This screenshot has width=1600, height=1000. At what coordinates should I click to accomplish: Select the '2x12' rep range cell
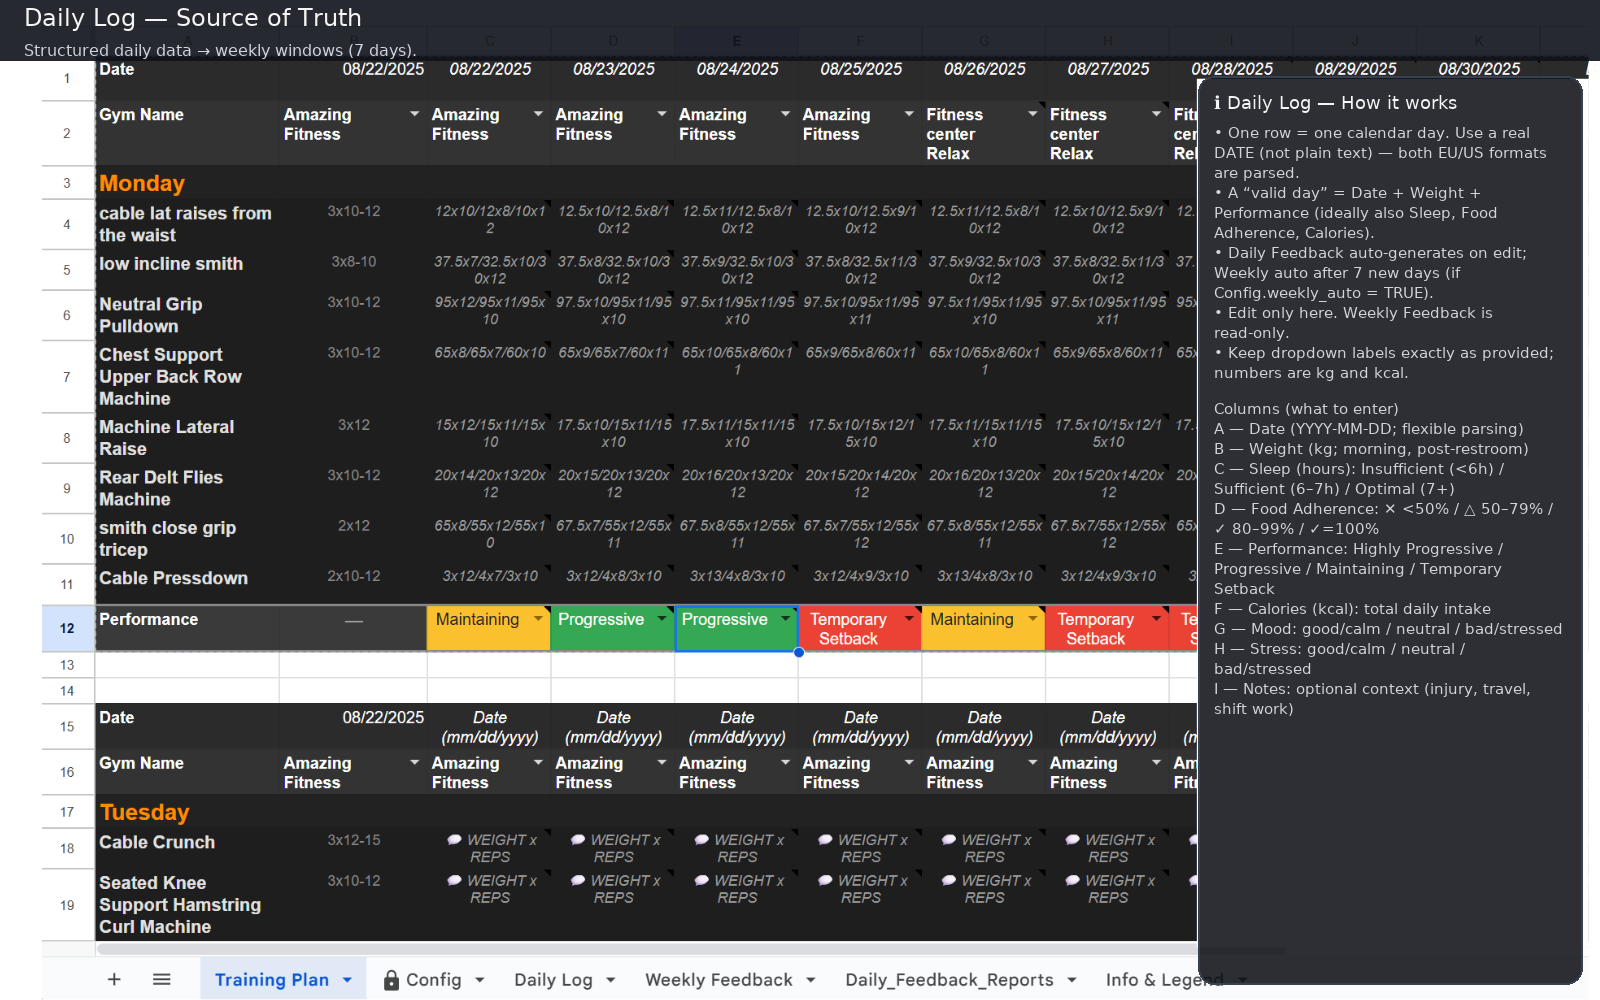pos(353,539)
